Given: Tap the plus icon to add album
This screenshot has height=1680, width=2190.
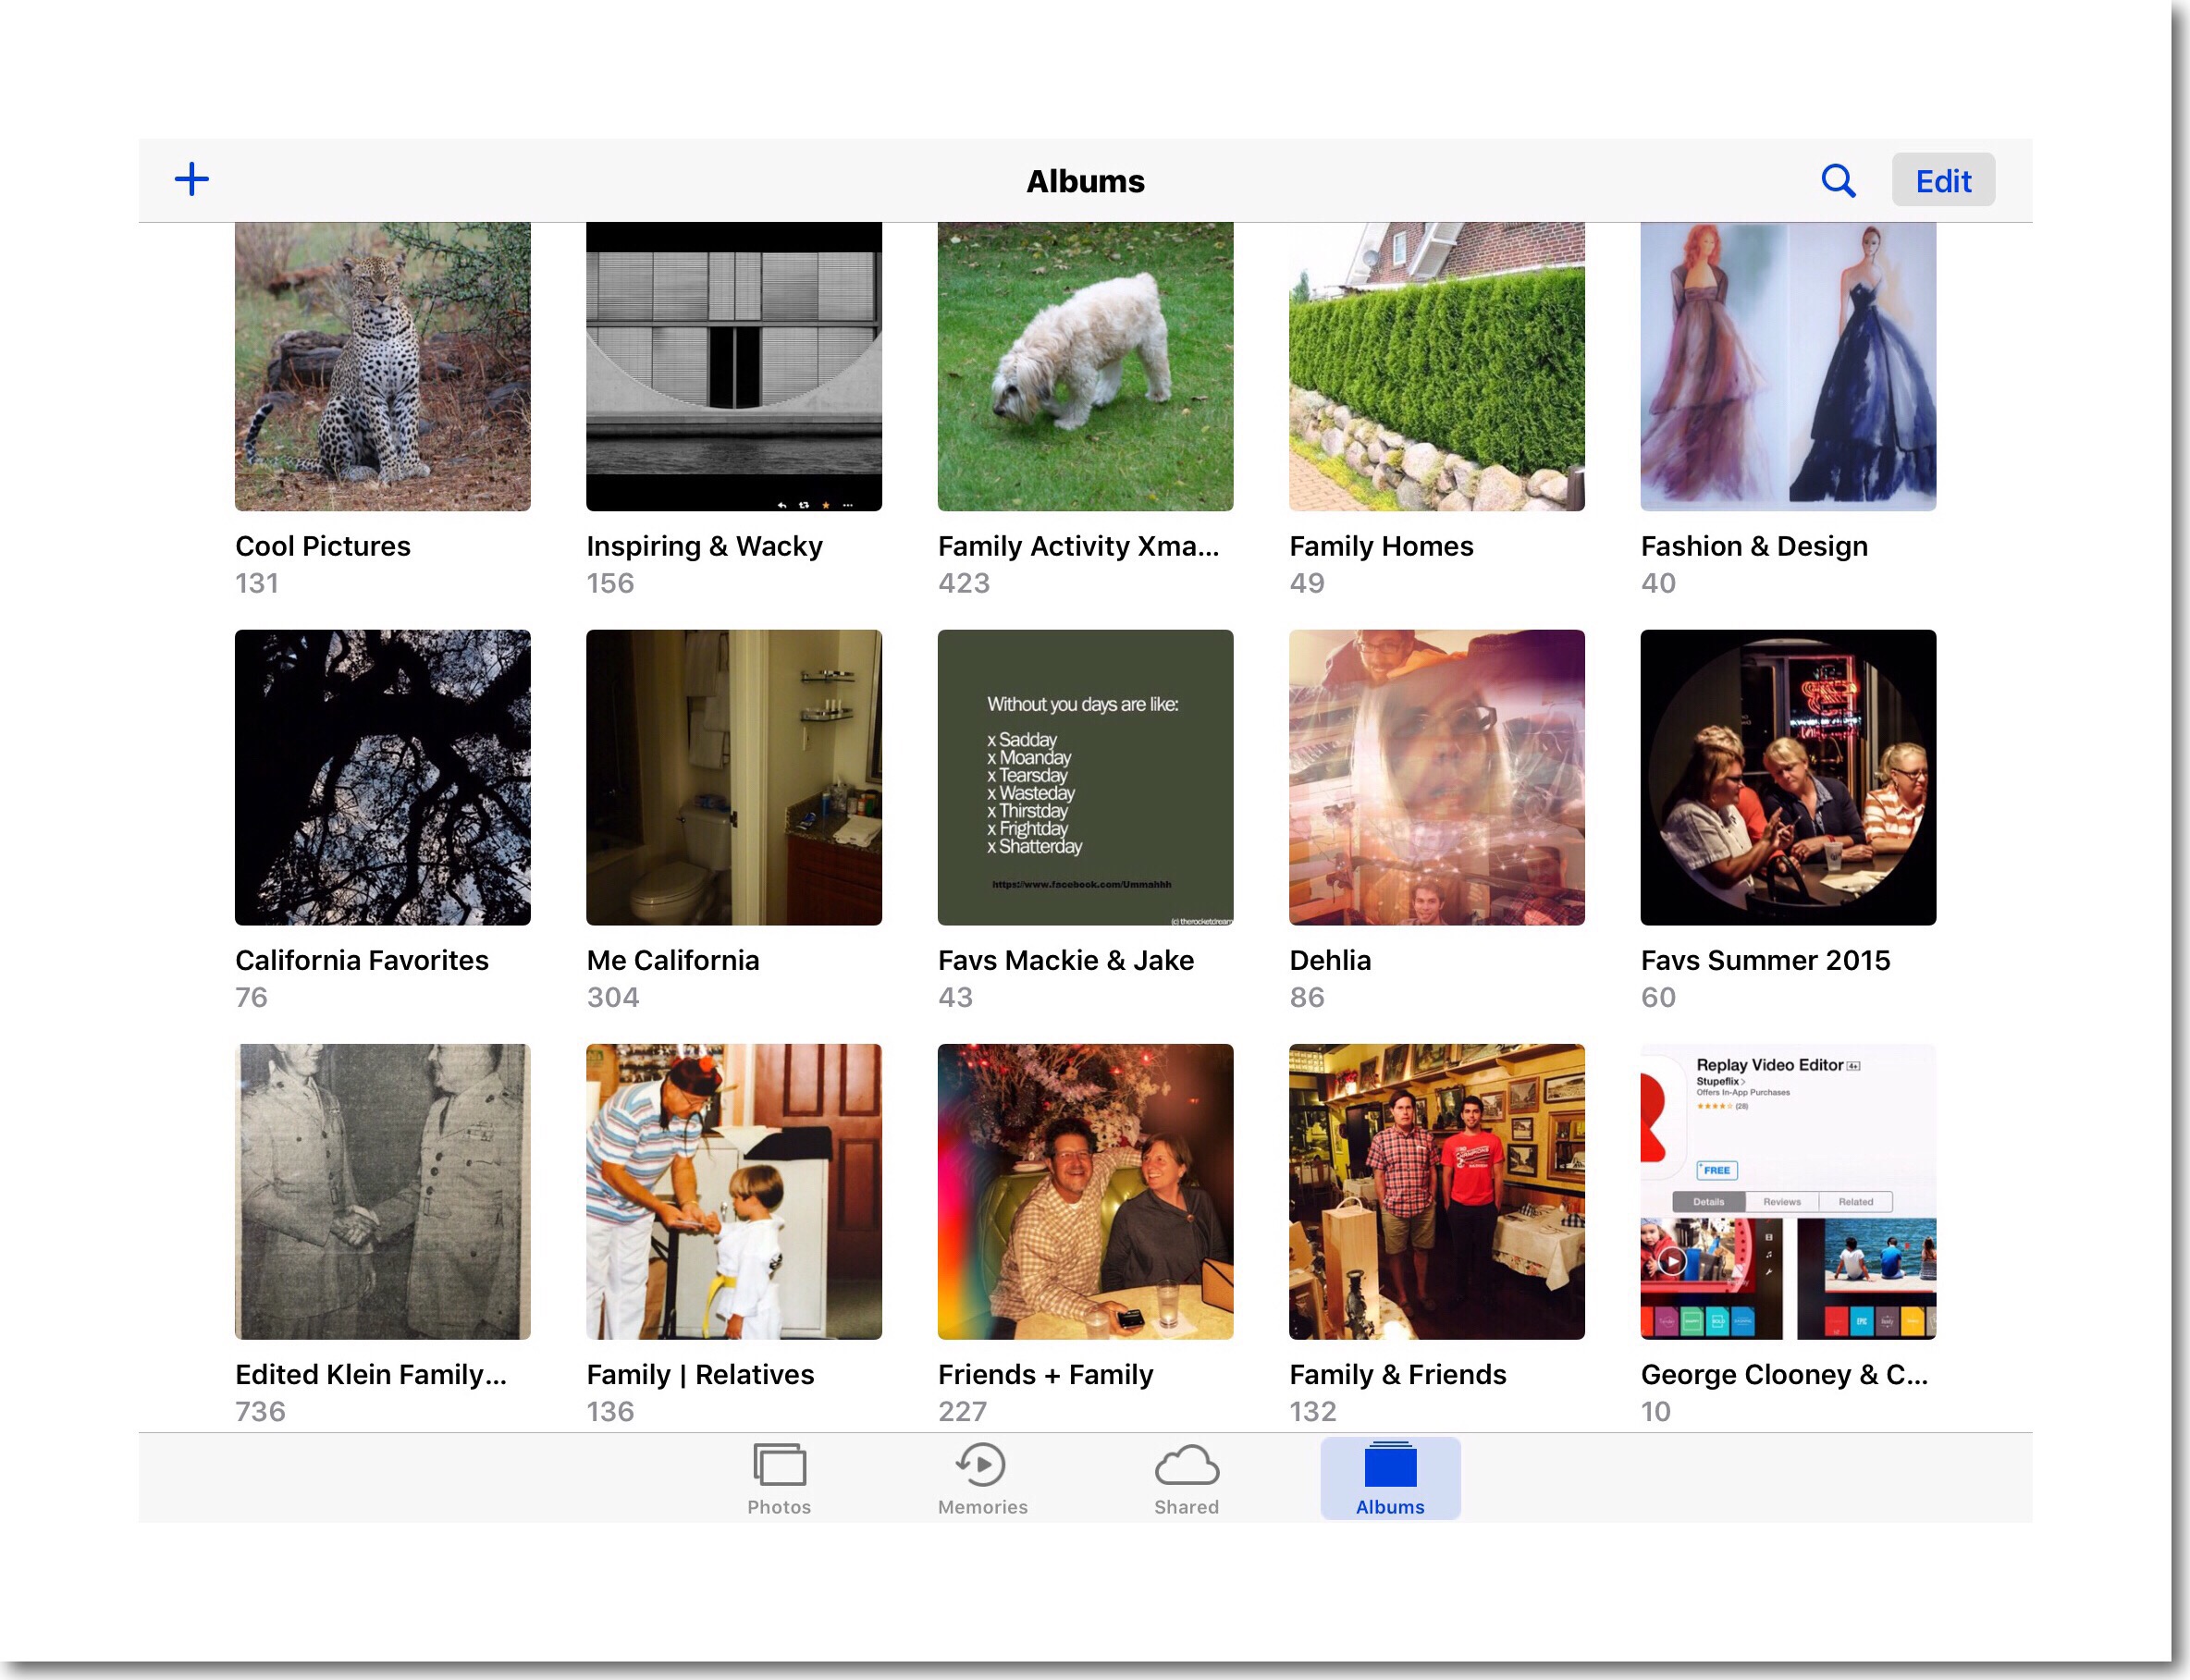Looking at the screenshot, I should (x=191, y=180).
